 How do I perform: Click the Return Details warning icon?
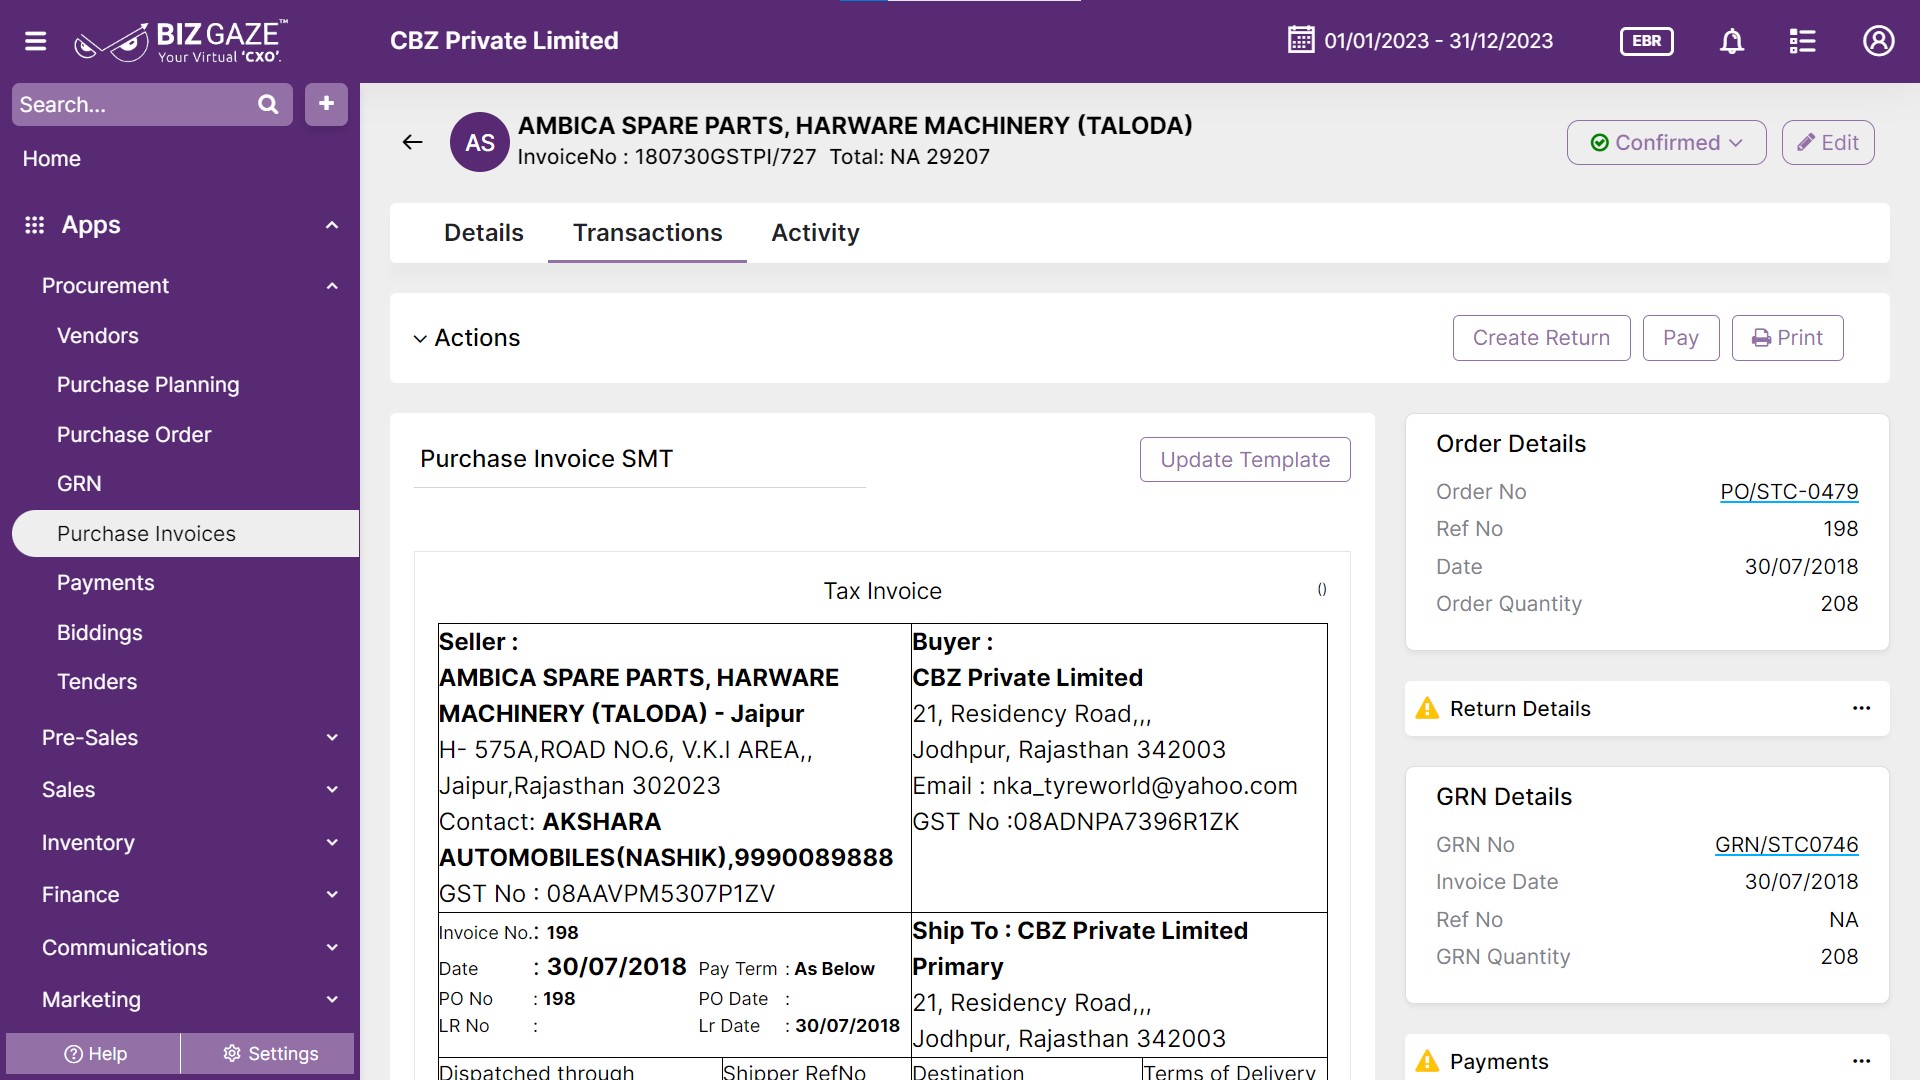1427,708
